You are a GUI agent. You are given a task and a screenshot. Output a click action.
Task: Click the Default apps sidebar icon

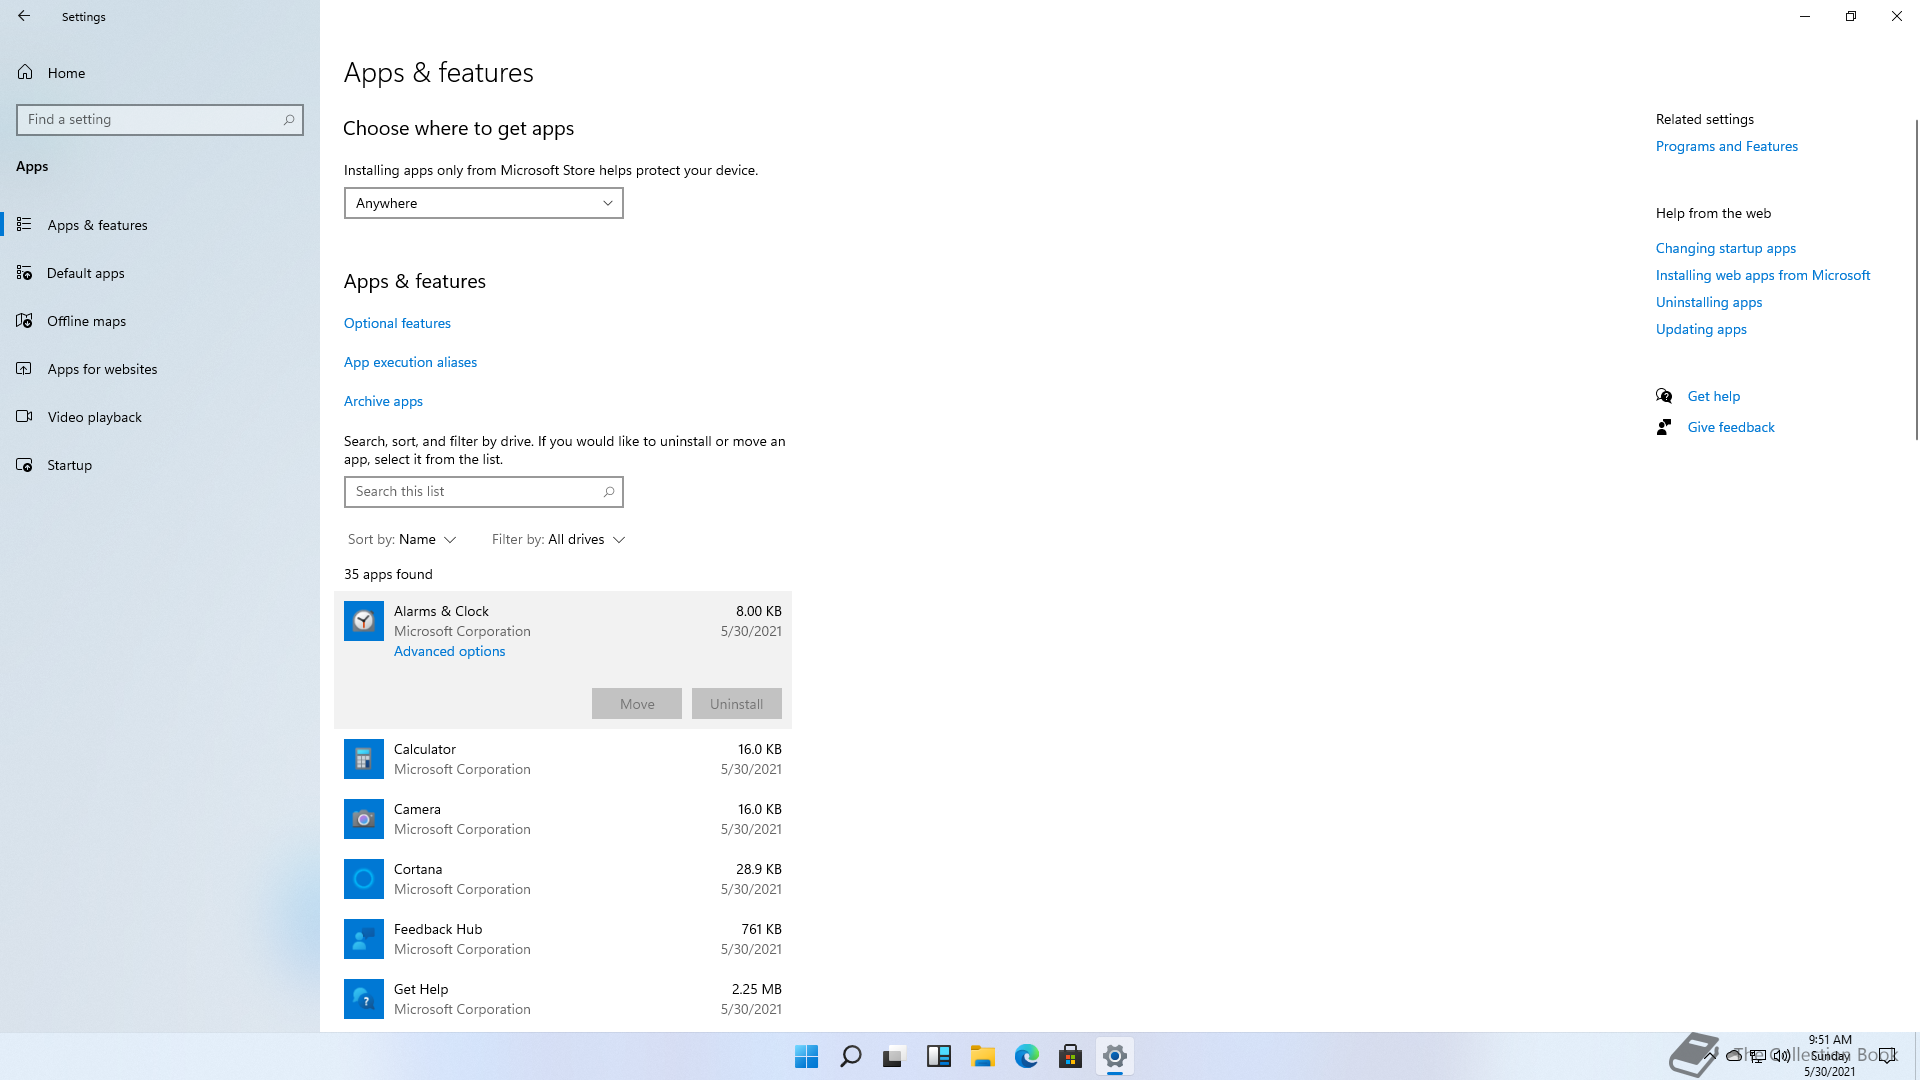click(x=24, y=272)
